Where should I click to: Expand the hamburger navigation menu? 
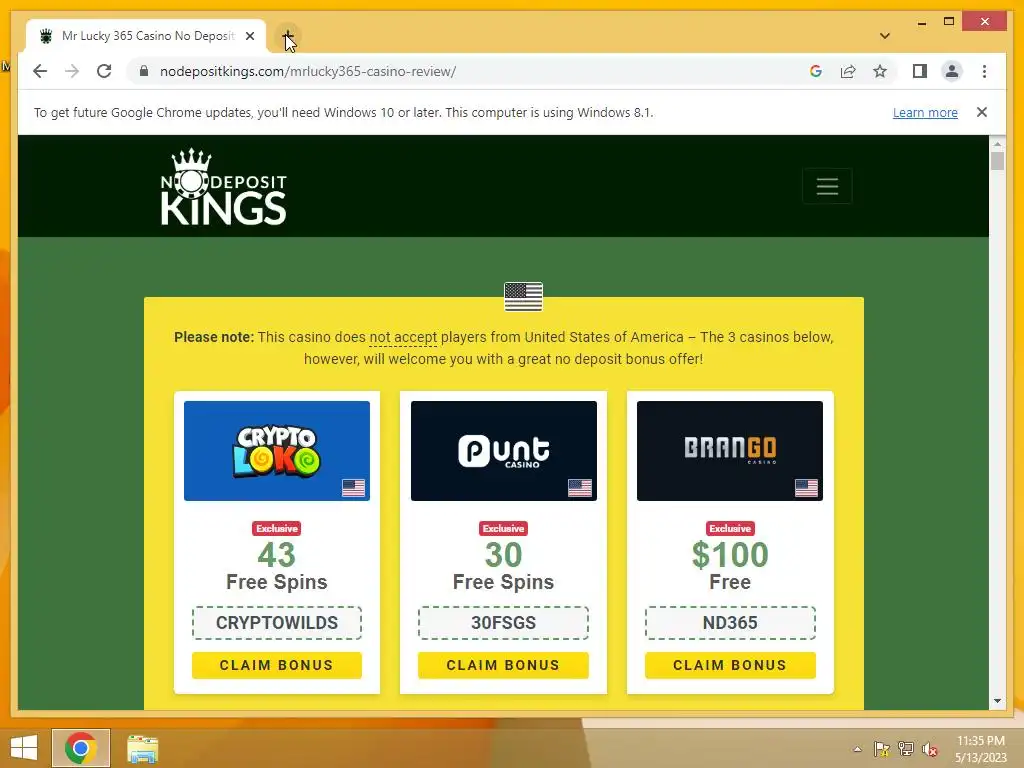click(827, 186)
